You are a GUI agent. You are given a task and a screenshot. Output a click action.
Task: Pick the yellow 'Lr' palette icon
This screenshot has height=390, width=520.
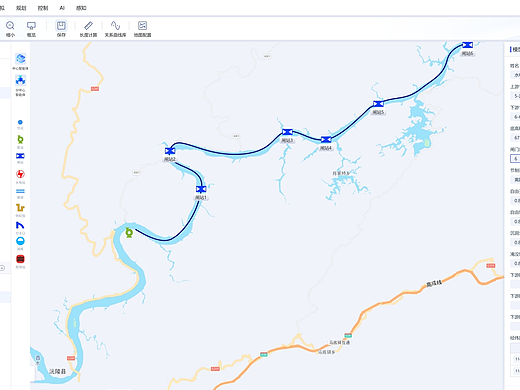tap(20, 208)
